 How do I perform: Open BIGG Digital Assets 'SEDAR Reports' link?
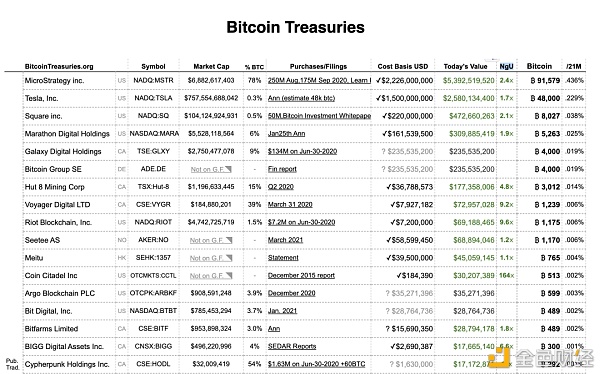tap(292, 346)
